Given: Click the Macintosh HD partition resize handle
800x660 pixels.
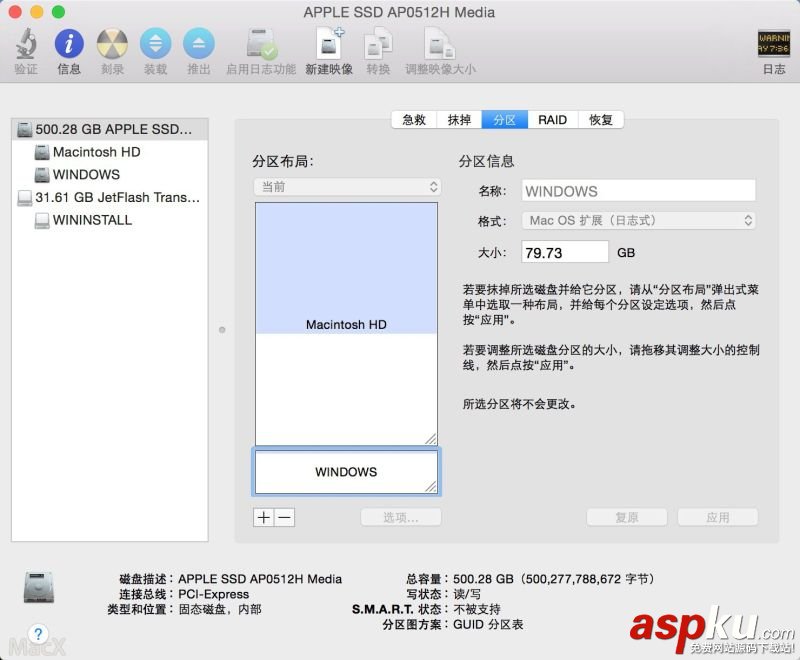Looking at the screenshot, I should 431,438.
